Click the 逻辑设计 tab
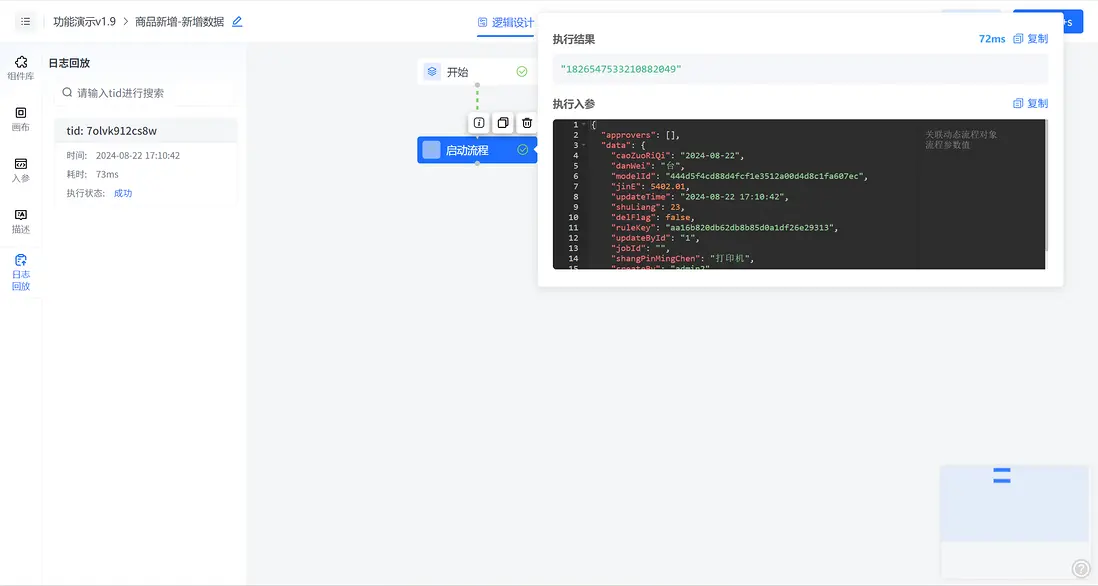Viewport: 1098px width, 586px height. pos(506,22)
